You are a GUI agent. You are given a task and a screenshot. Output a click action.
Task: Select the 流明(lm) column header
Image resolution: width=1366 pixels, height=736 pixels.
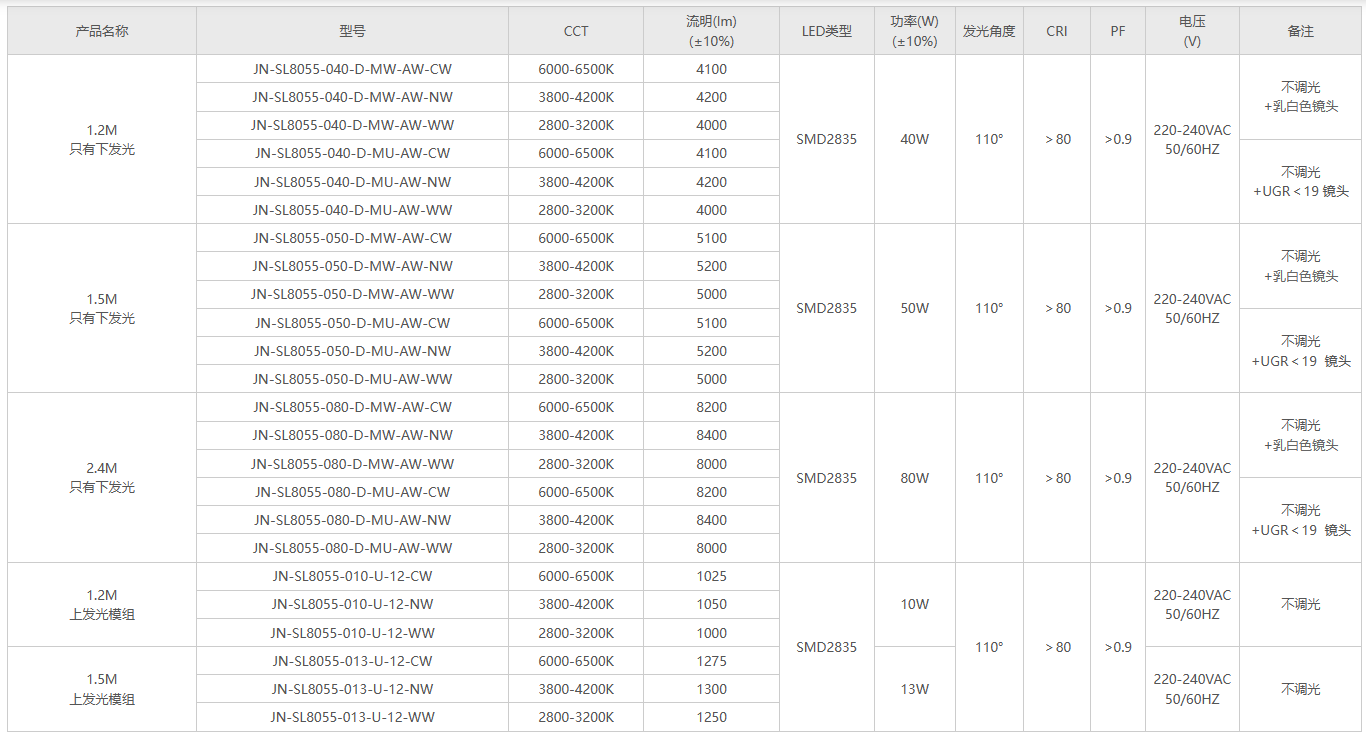click(x=711, y=31)
